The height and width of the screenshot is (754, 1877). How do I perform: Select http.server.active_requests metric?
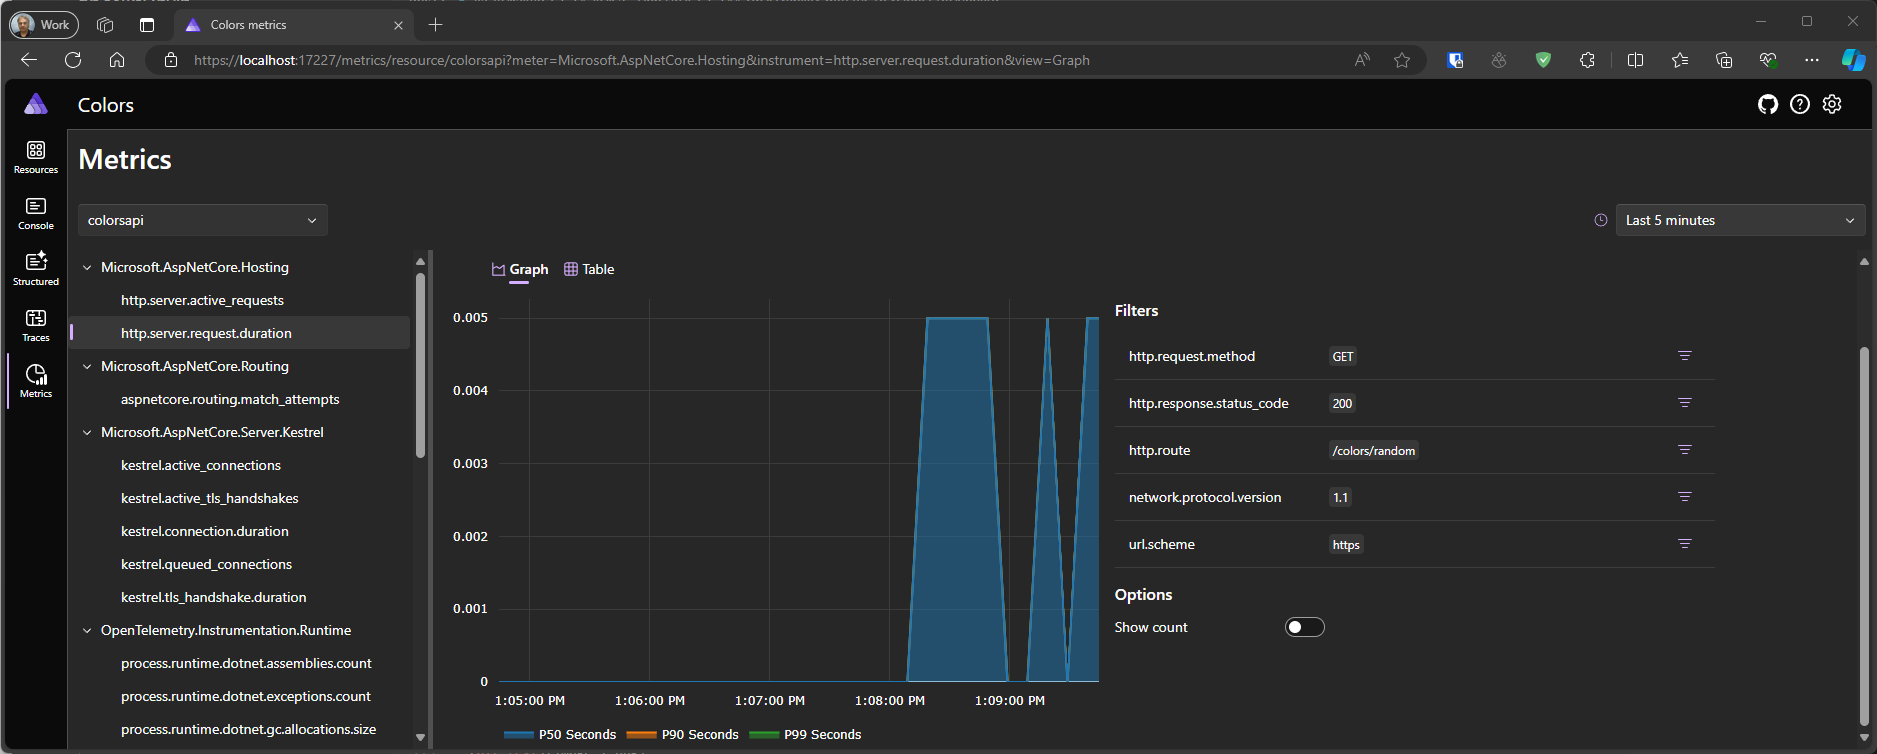point(202,300)
